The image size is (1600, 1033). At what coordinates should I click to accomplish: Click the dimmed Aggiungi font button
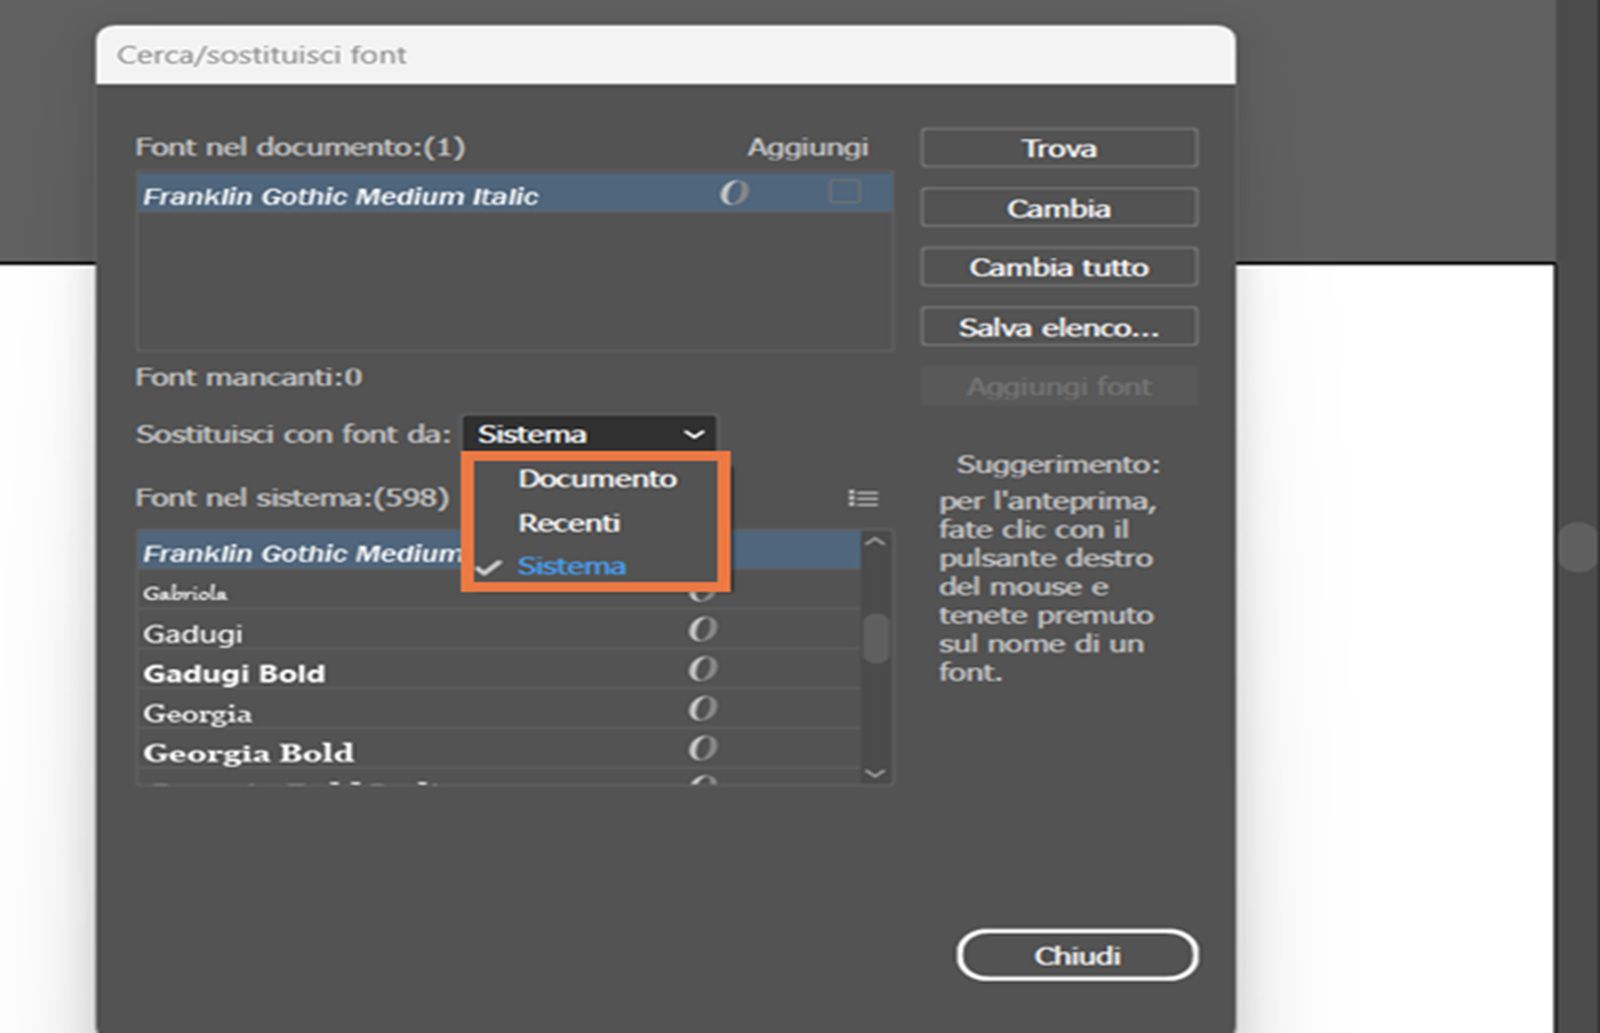1059,386
